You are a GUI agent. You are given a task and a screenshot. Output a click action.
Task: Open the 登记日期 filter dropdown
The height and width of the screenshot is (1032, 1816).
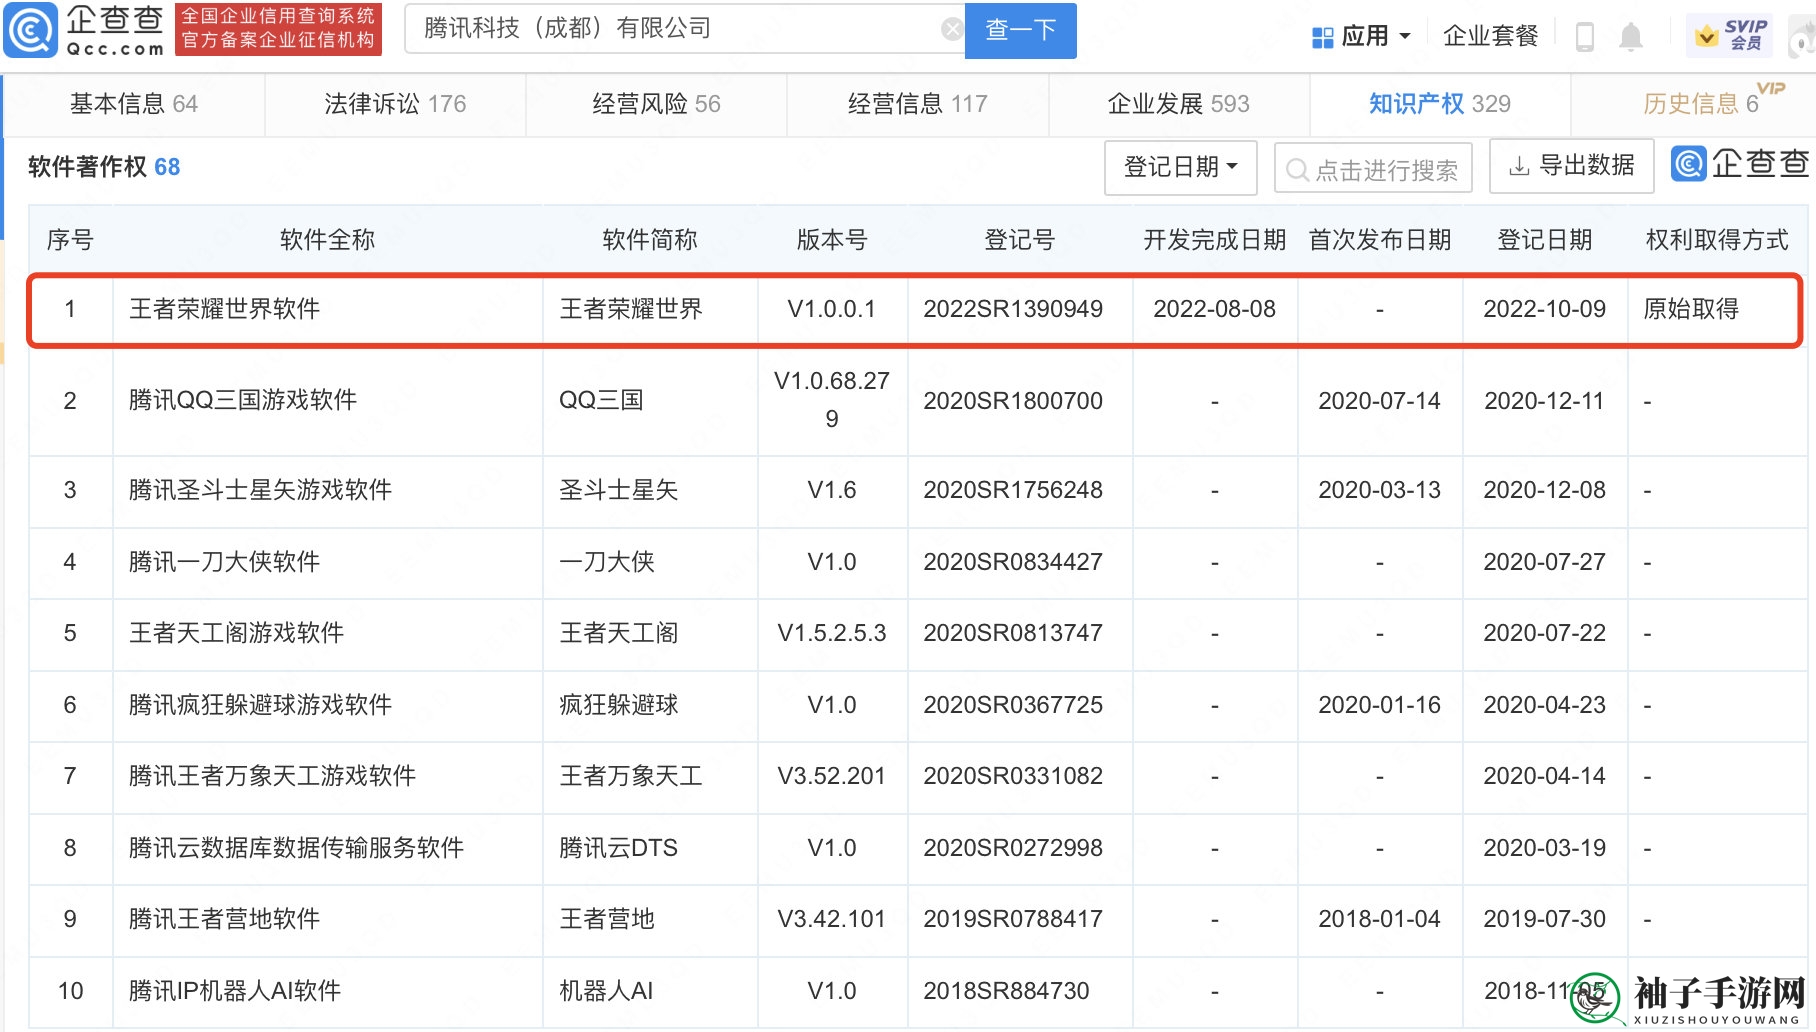click(x=1180, y=167)
